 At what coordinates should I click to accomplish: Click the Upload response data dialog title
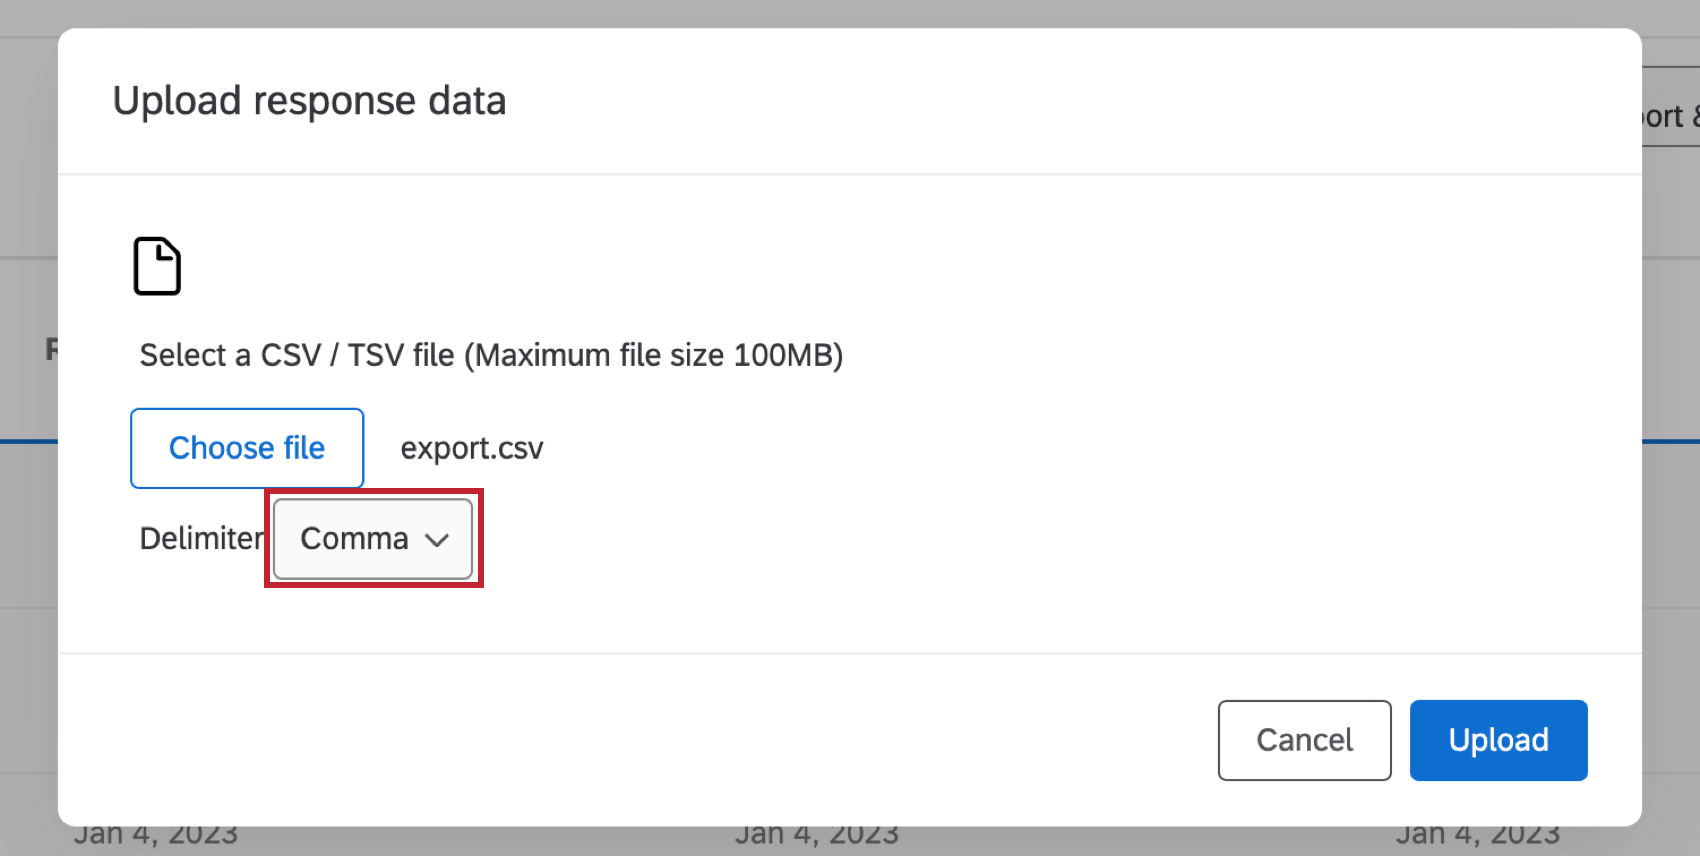(x=308, y=100)
